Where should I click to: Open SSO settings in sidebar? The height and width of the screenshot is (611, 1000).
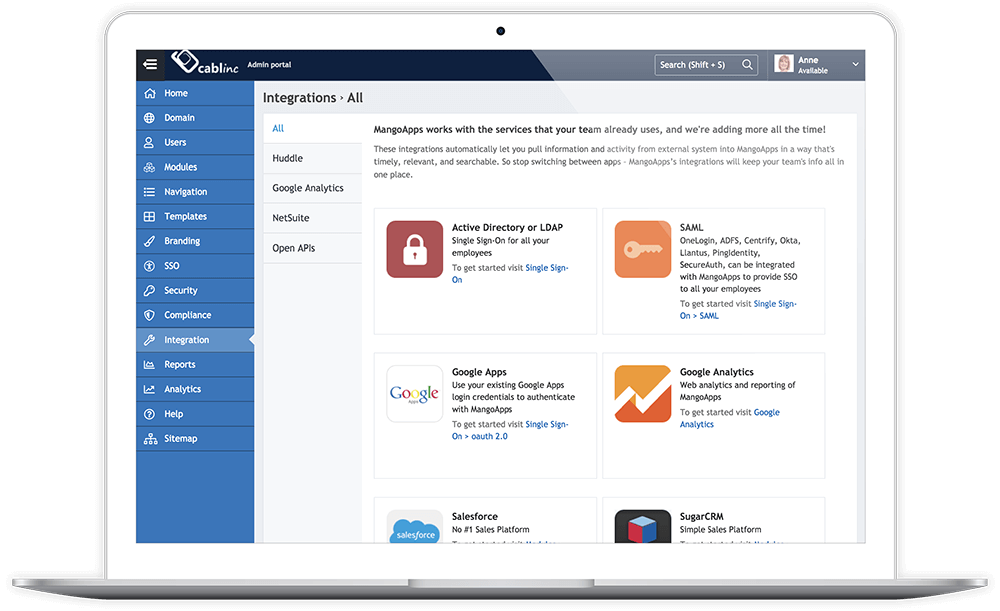[195, 266]
